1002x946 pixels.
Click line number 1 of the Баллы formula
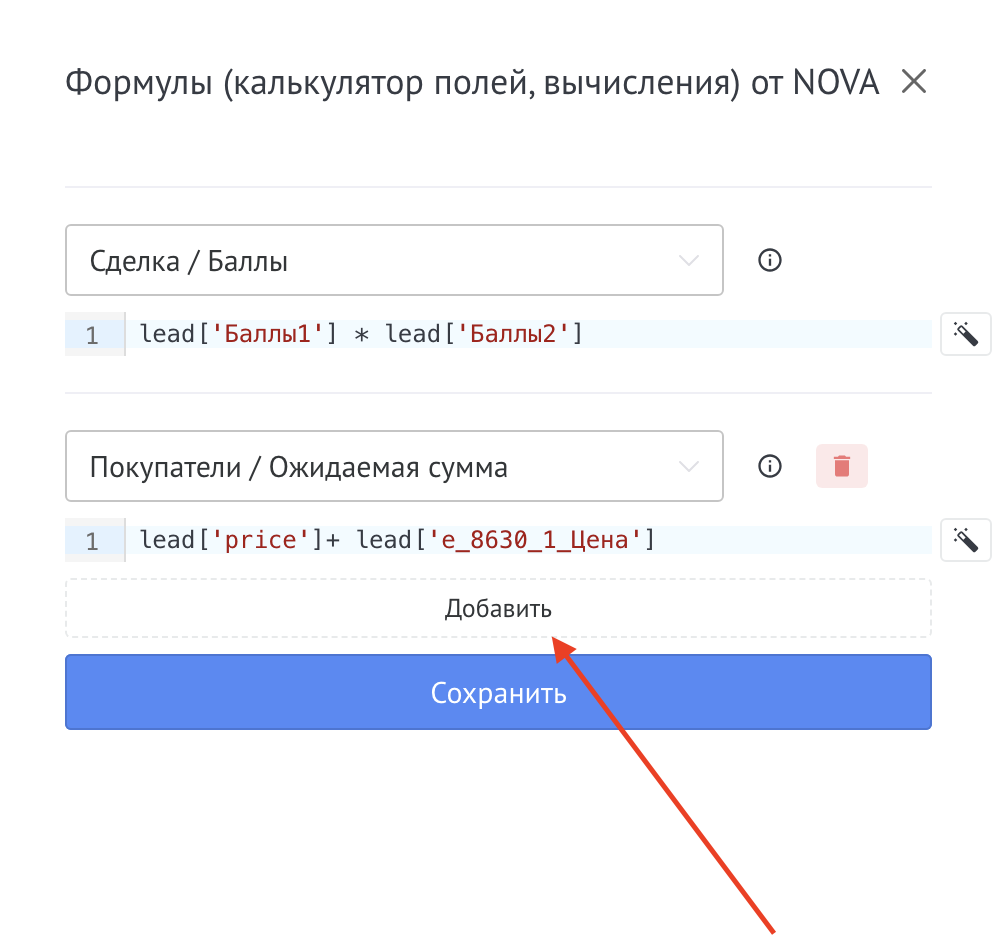coord(92,335)
